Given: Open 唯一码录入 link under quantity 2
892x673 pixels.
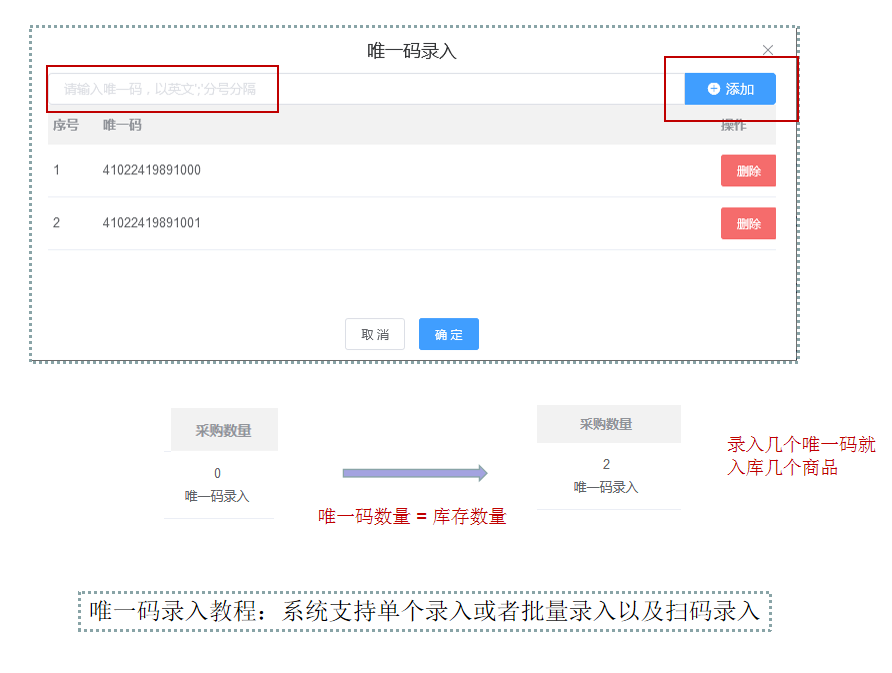Looking at the screenshot, I should point(606,487).
